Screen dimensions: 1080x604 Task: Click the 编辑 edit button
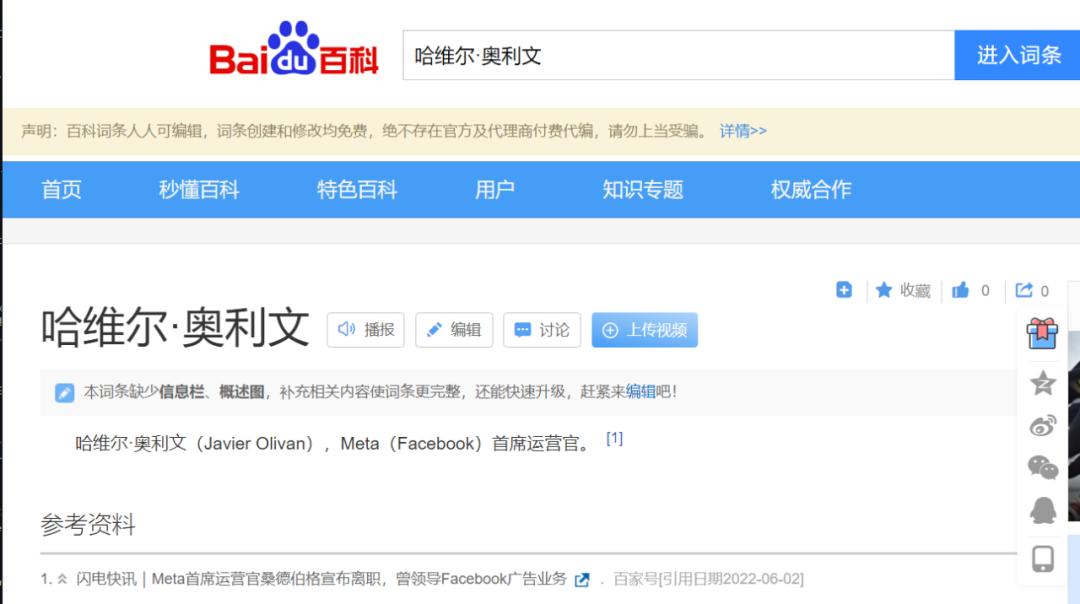pos(454,330)
